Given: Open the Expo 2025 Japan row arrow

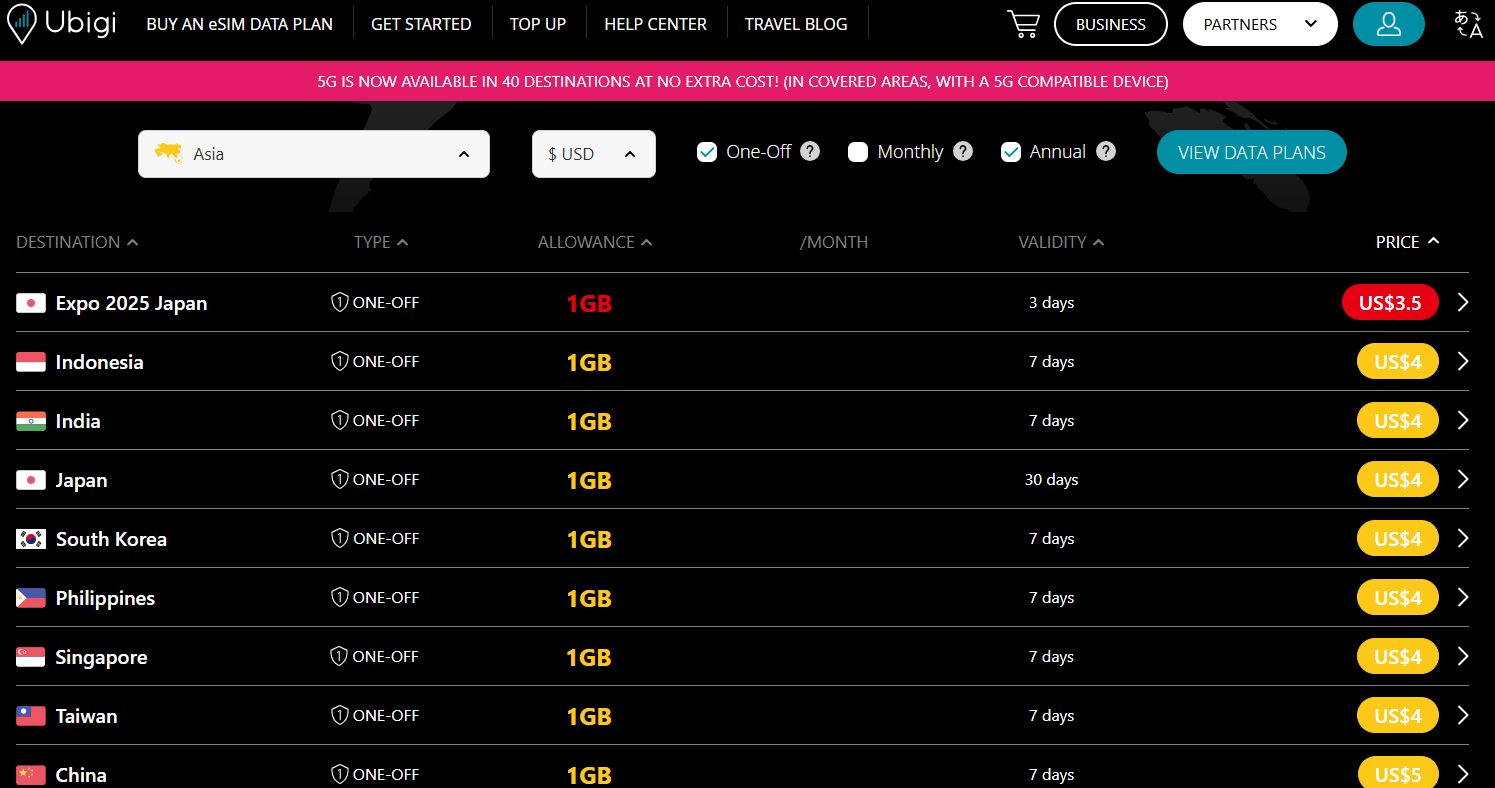Looking at the screenshot, I should click(1463, 302).
